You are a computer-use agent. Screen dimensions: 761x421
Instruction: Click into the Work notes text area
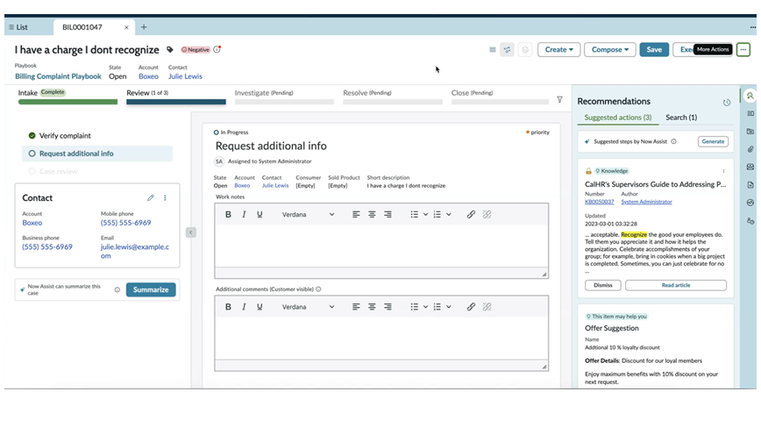[x=381, y=245]
